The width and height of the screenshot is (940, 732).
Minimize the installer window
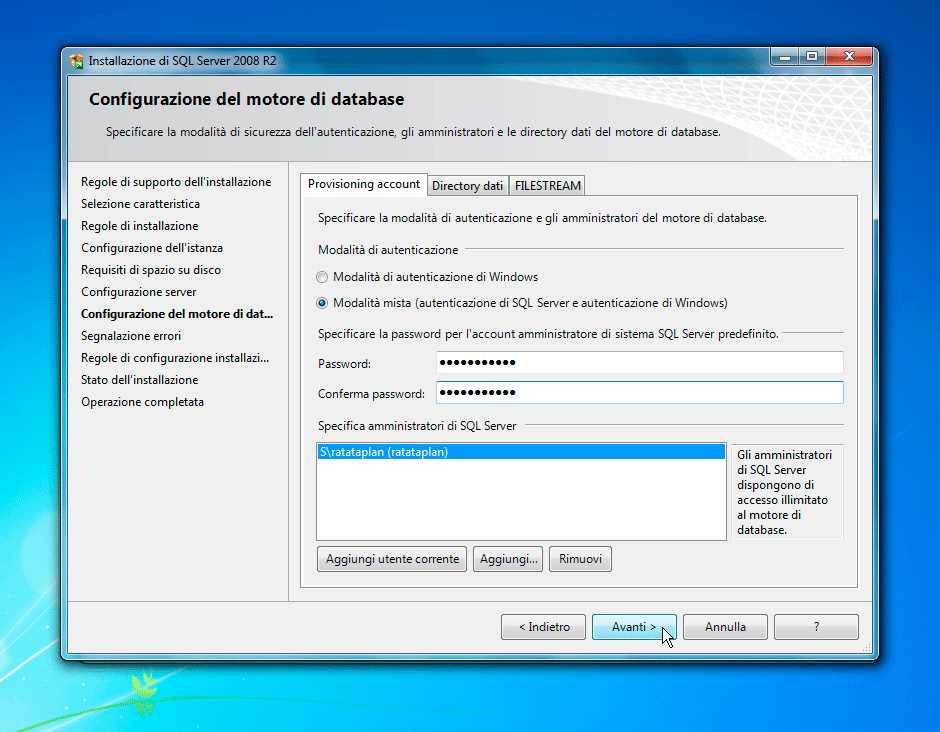pyautogui.click(x=784, y=57)
